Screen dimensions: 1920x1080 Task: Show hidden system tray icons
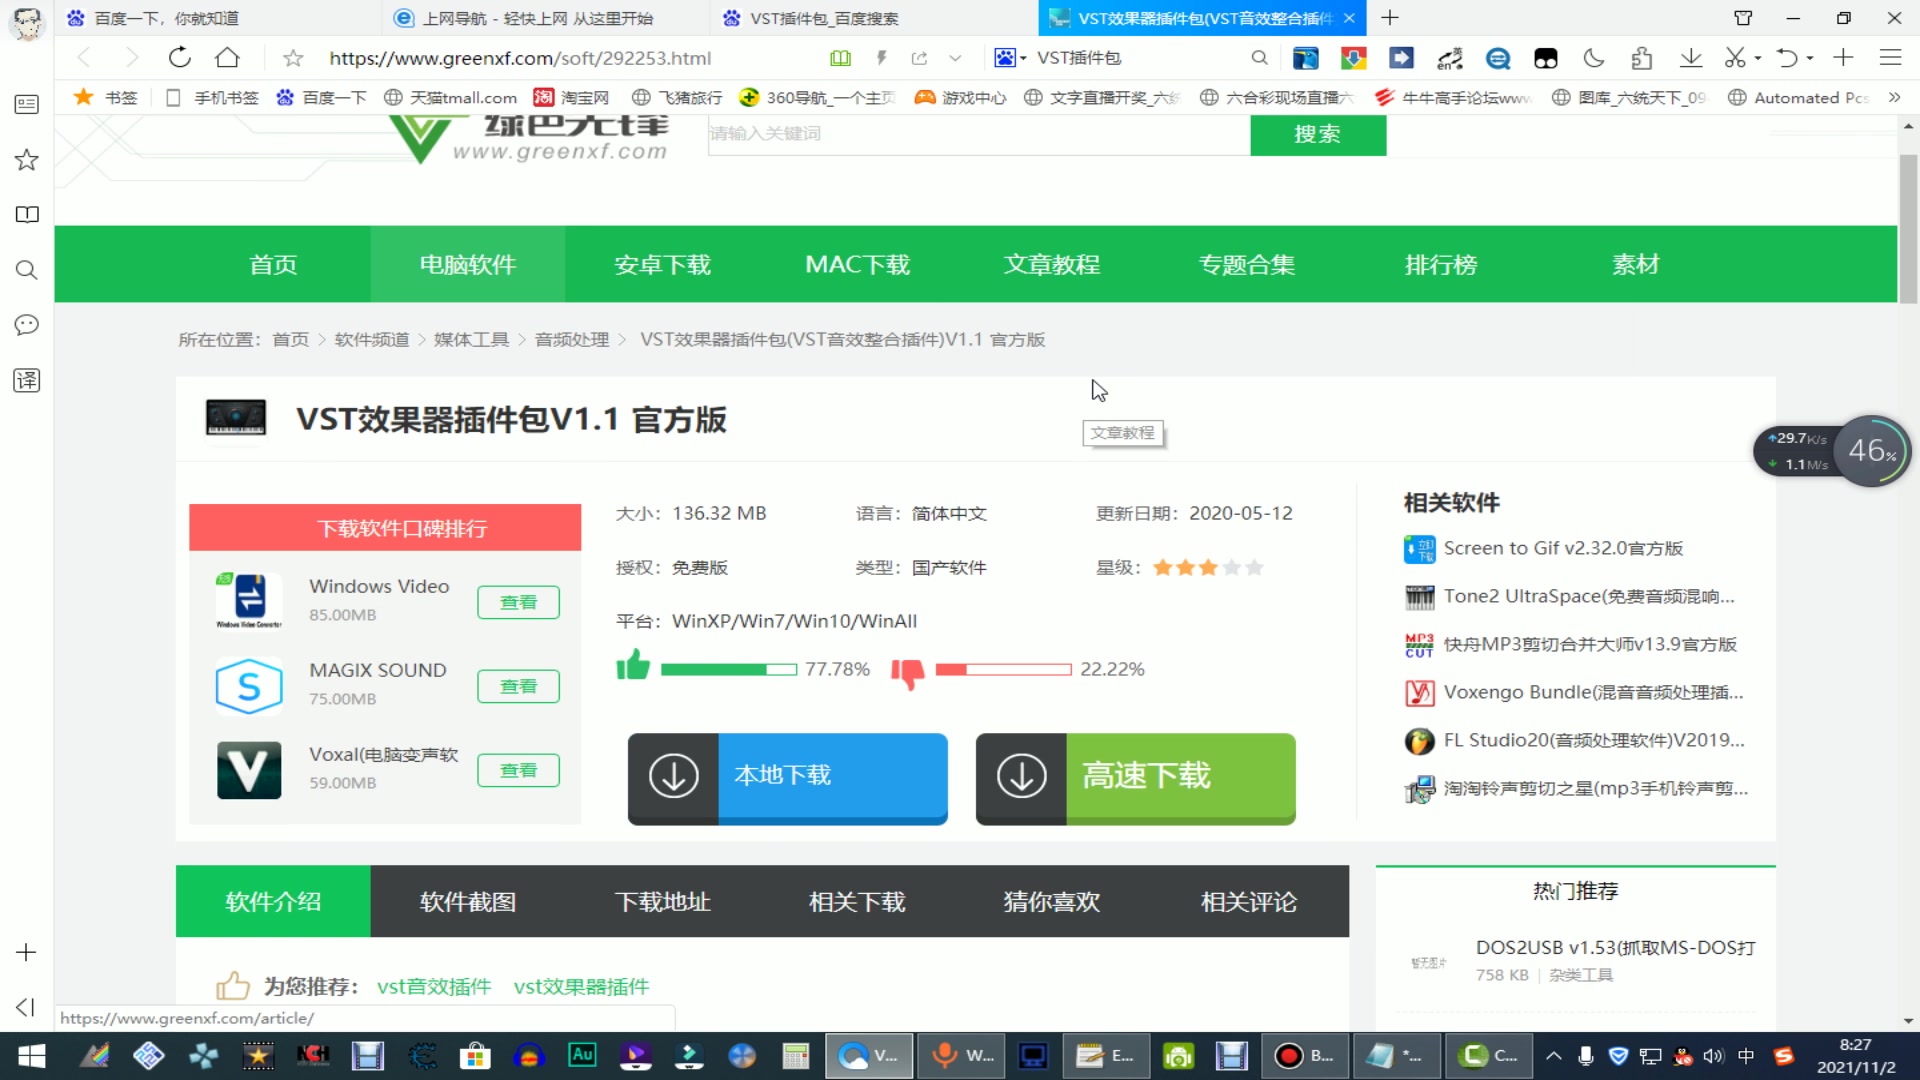[1553, 1056]
